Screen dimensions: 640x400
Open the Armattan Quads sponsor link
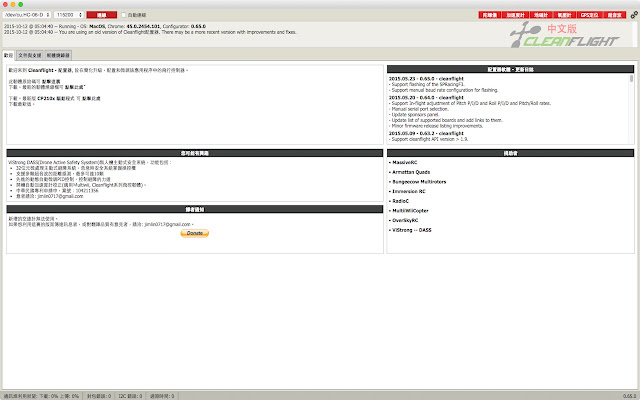click(411, 172)
